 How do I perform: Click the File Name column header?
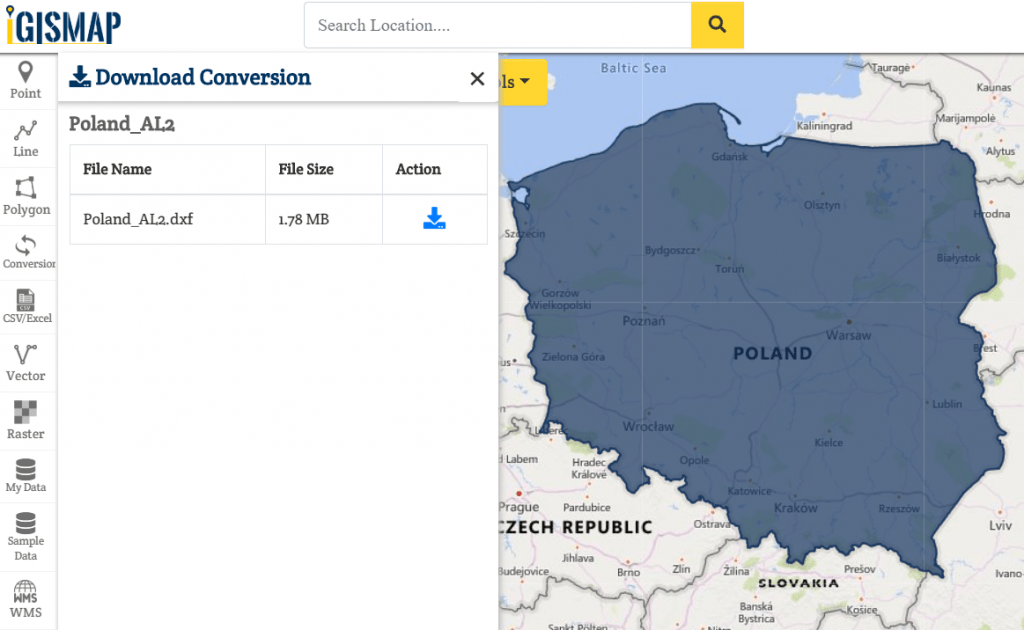(x=117, y=169)
